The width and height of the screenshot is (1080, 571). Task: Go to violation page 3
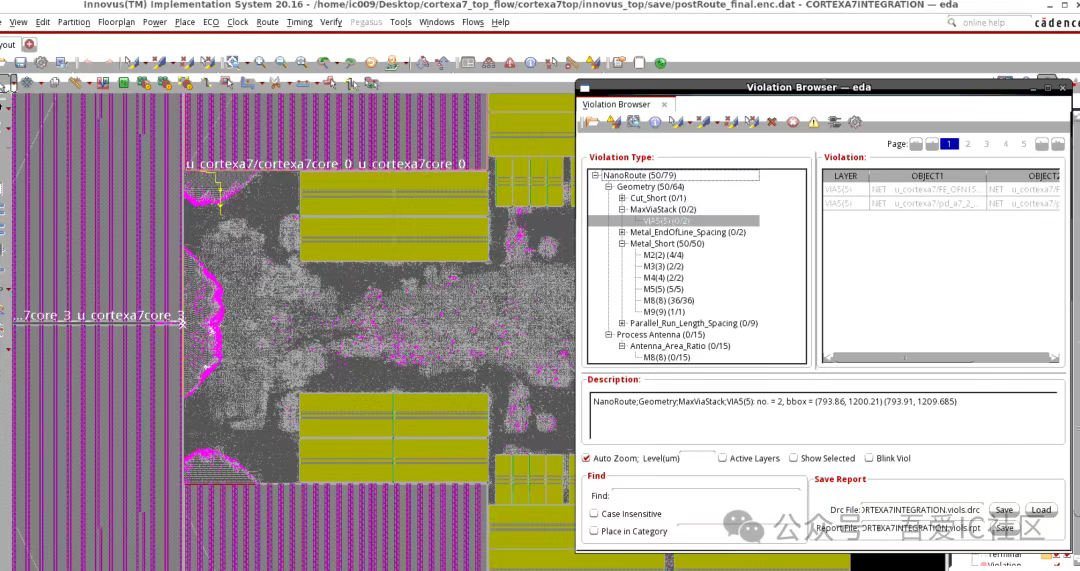[x=986, y=144]
